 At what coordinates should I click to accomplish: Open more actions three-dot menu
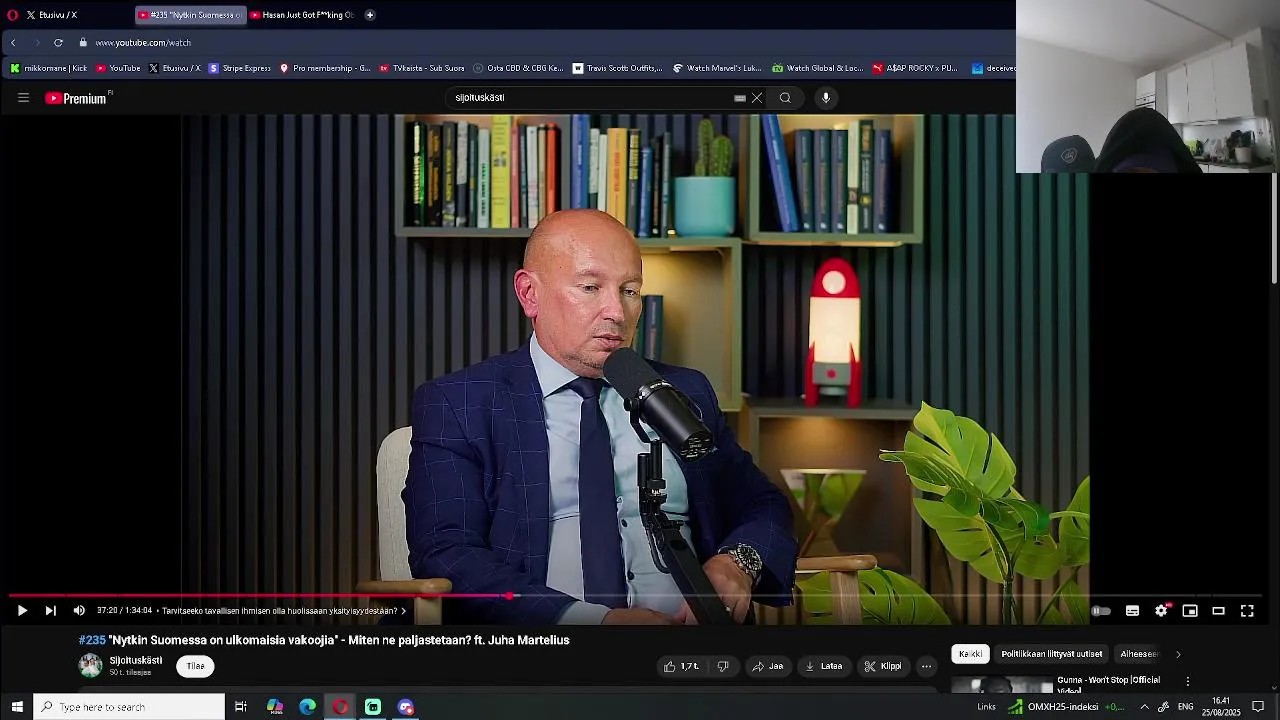pyautogui.click(x=926, y=666)
